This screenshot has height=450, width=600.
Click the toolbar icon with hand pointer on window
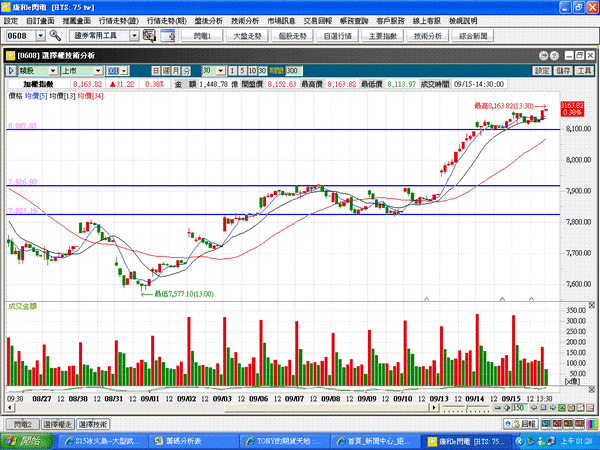click(x=149, y=36)
